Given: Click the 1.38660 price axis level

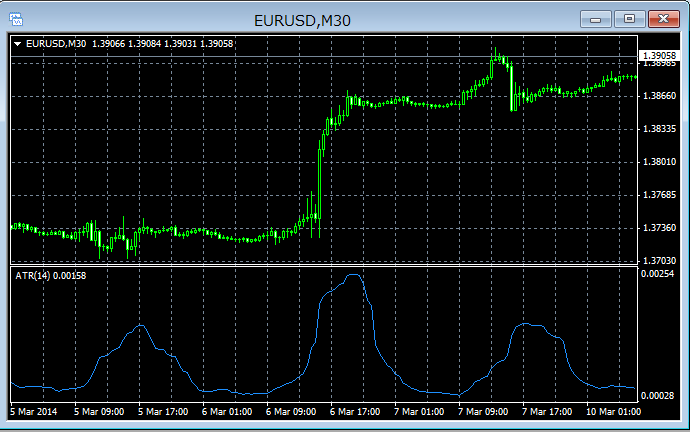Looking at the screenshot, I should pyautogui.click(x=659, y=96).
